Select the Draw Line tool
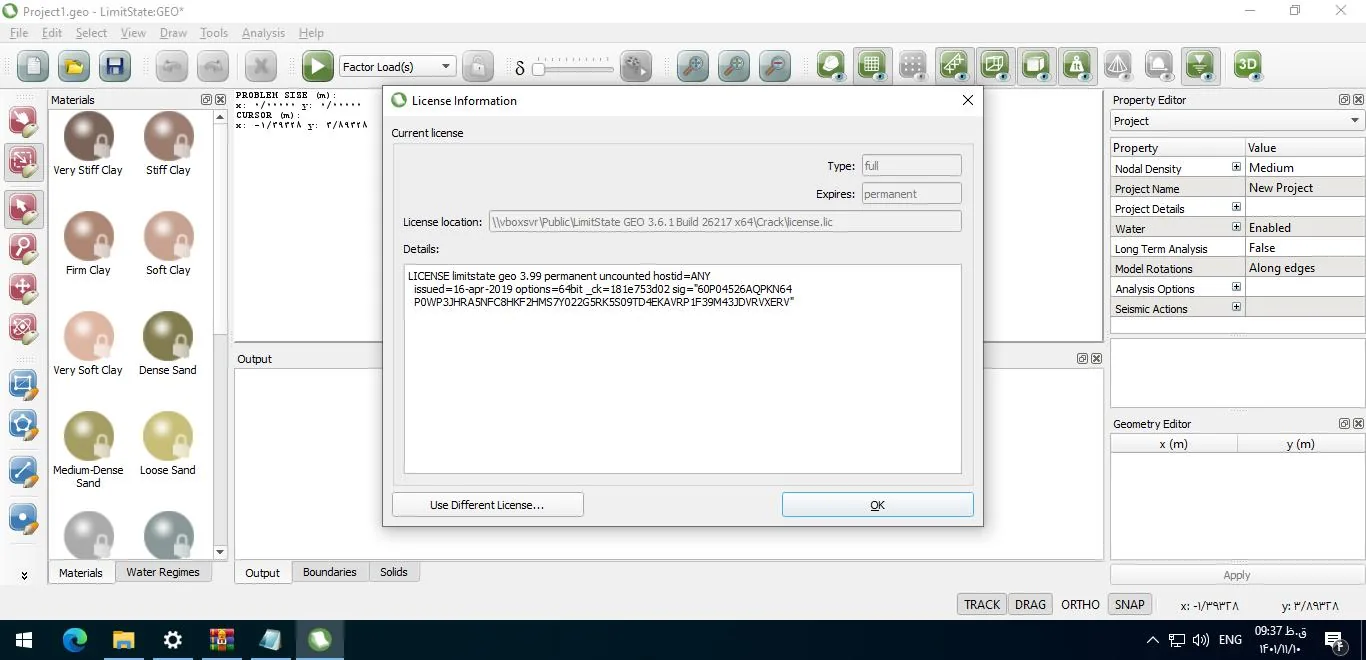This screenshot has width=1366, height=660. click(x=23, y=470)
